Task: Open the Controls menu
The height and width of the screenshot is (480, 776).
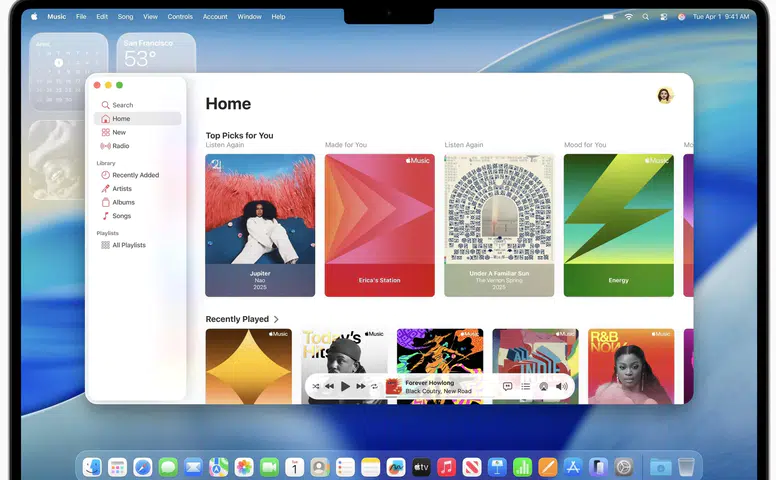Action: pyautogui.click(x=180, y=16)
